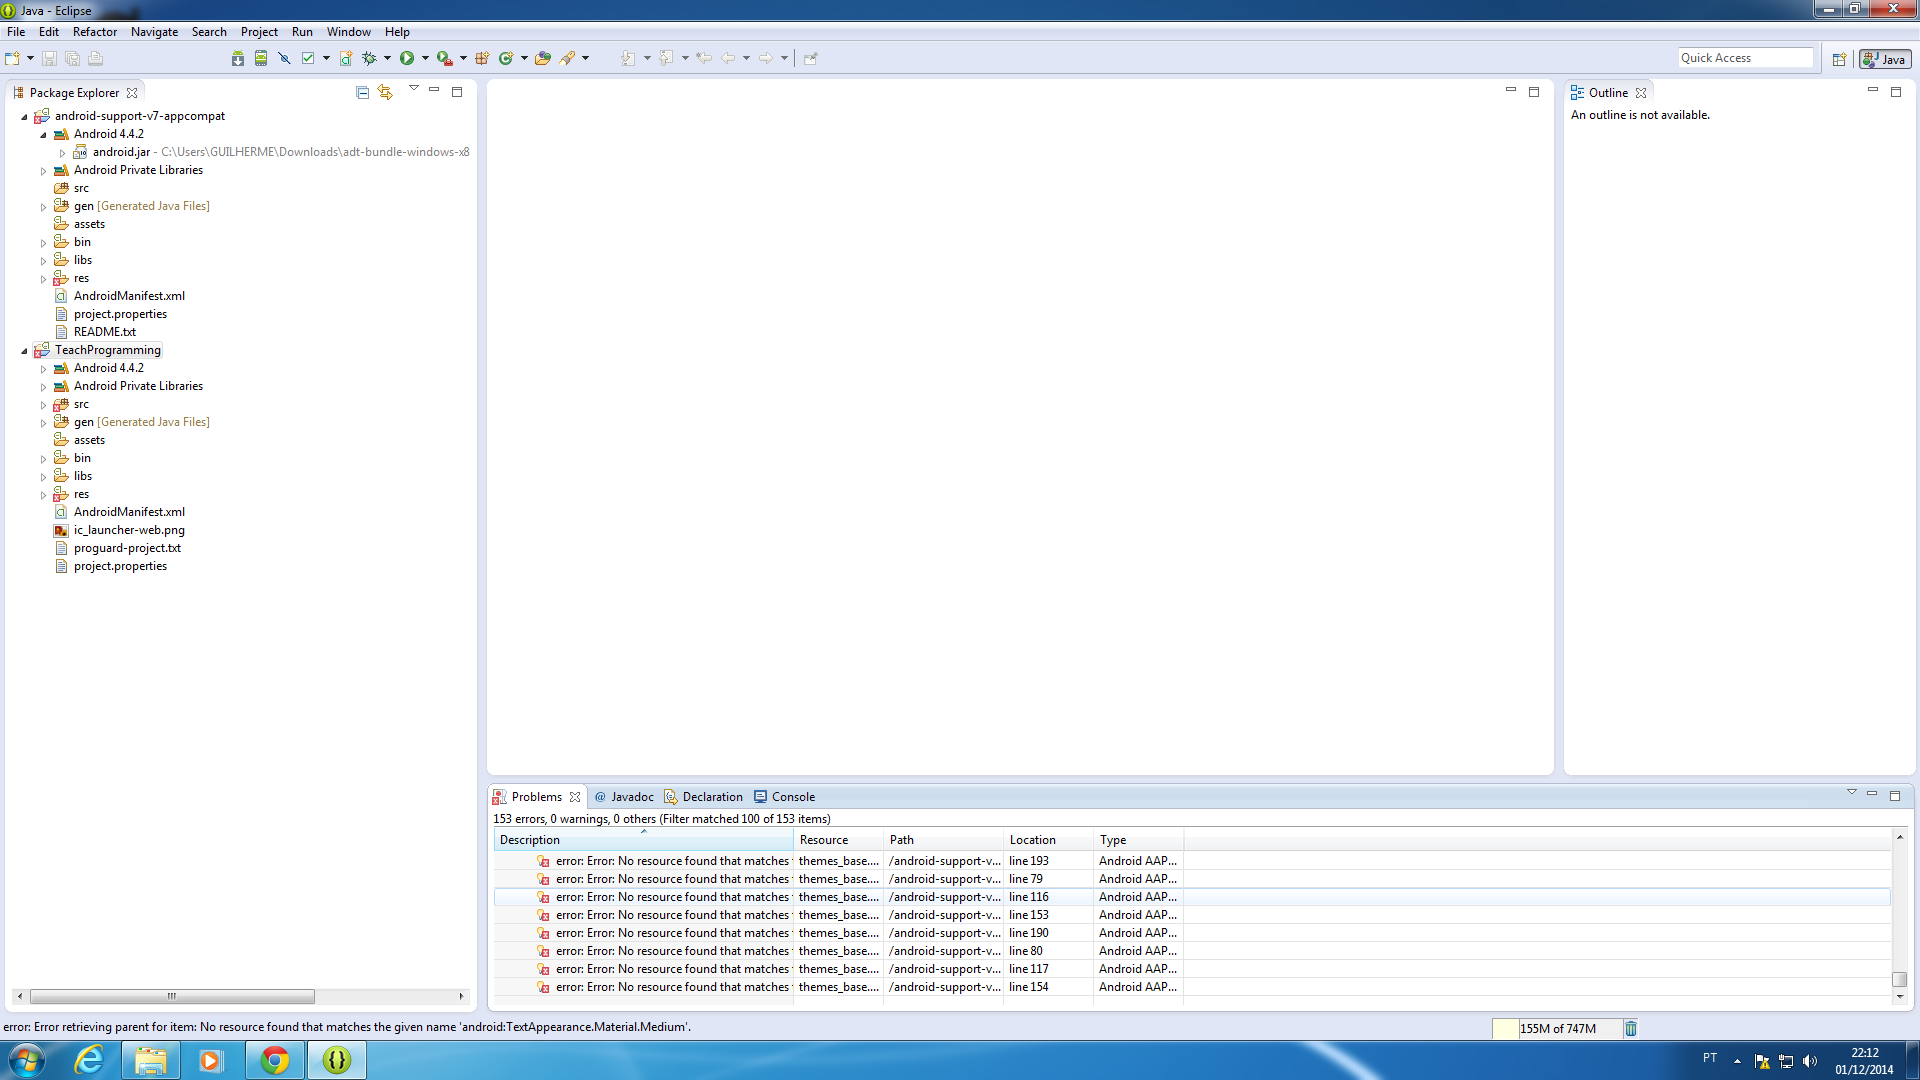
Task: Expand the TeachProgramming res folder
Action: [x=44, y=493]
